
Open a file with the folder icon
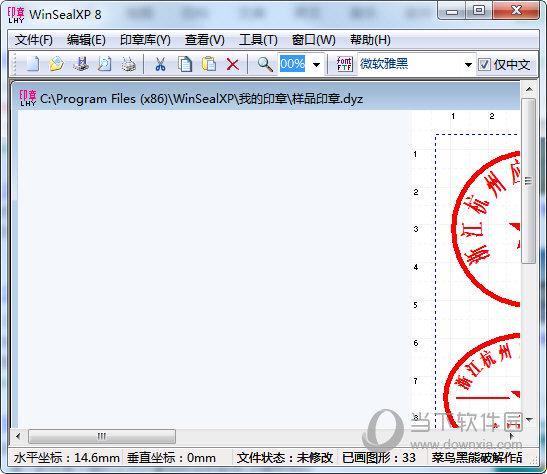coord(56,64)
